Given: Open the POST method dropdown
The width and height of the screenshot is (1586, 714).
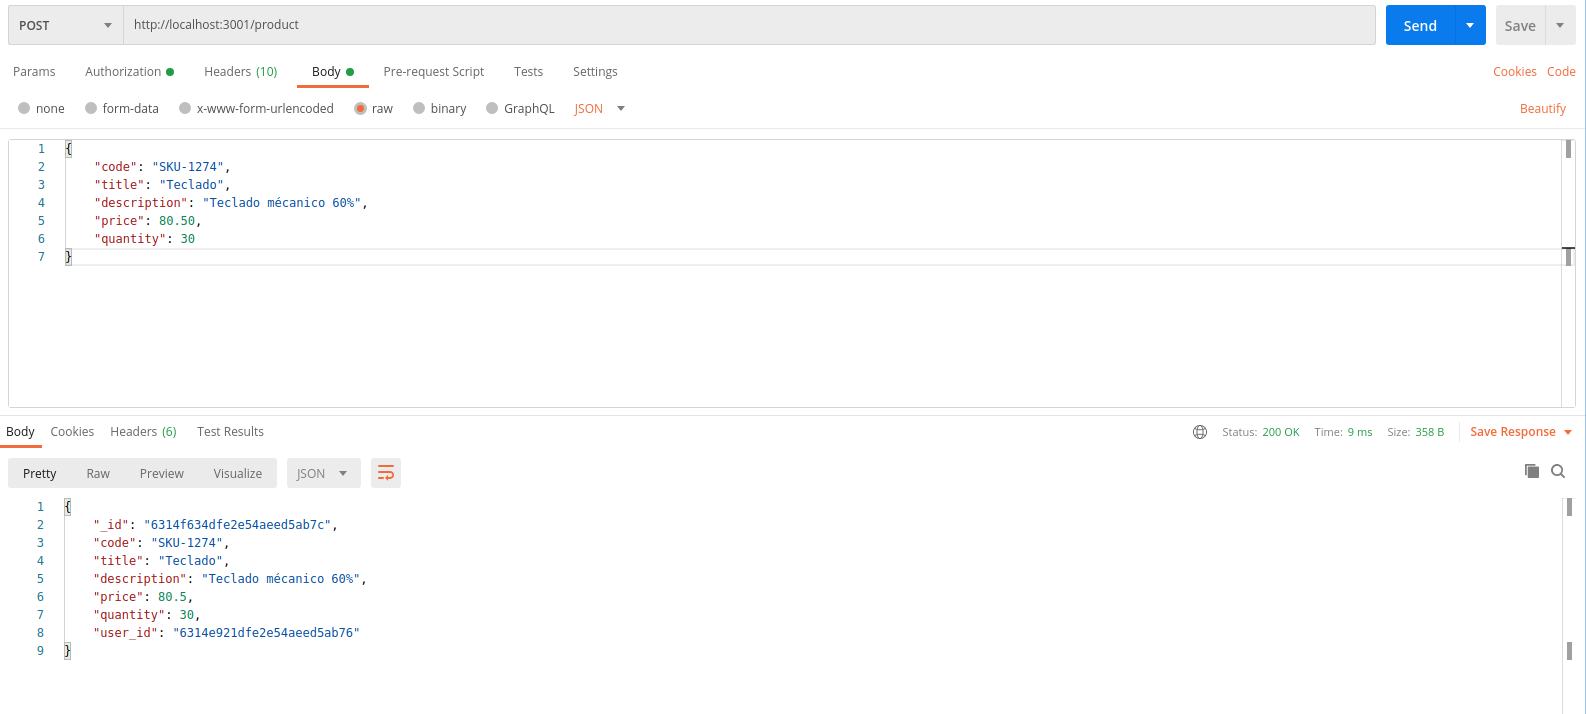Looking at the screenshot, I should pyautogui.click(x=65, y=25).
